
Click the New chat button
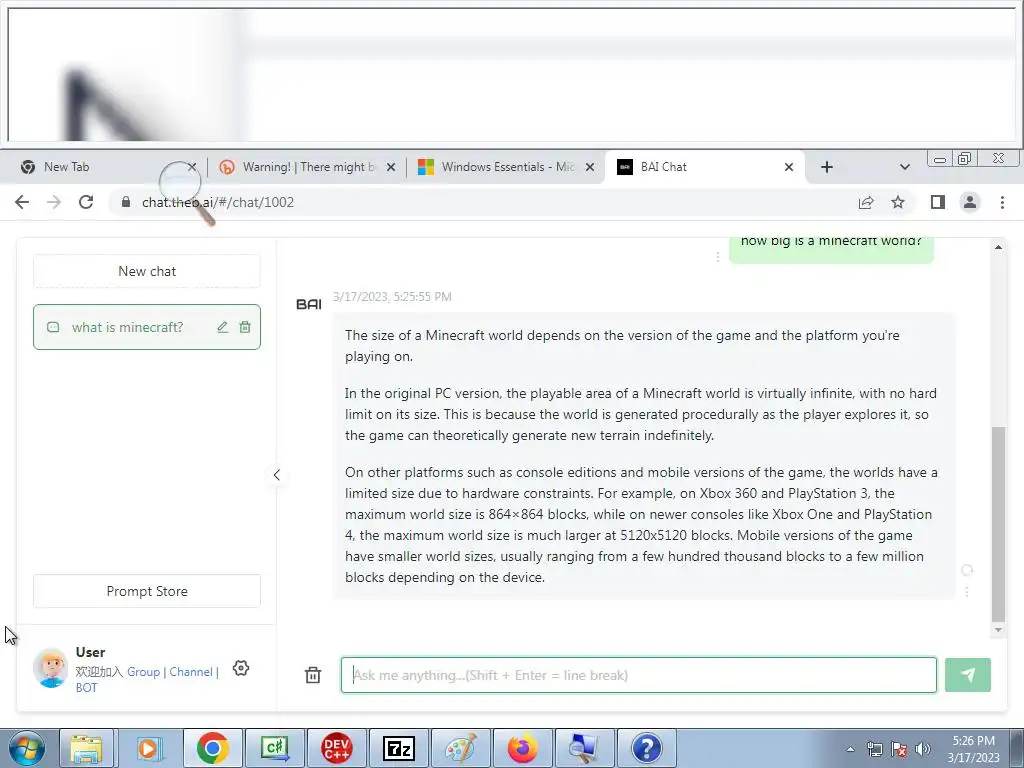[x=147, y=271]
